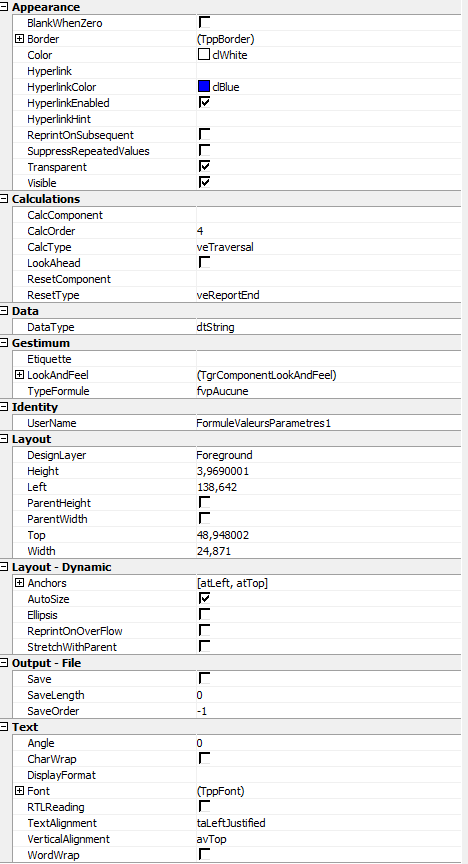Collapse the Layout - Dynamic category
The height and width of the screenshot is (864, 468).
(x=4, y=567)
